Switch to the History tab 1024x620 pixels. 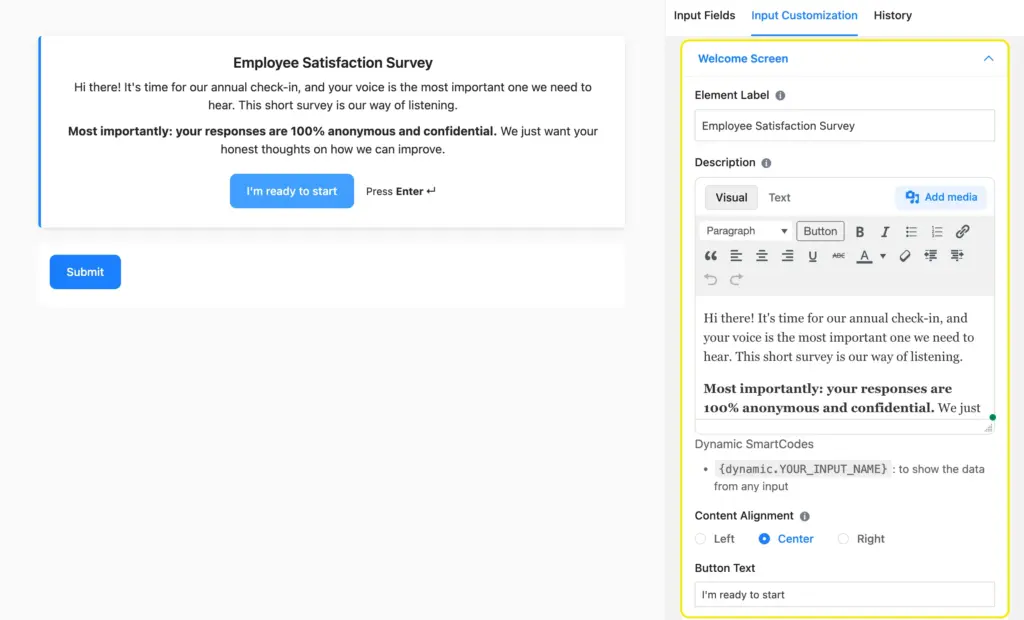point(892,16)
